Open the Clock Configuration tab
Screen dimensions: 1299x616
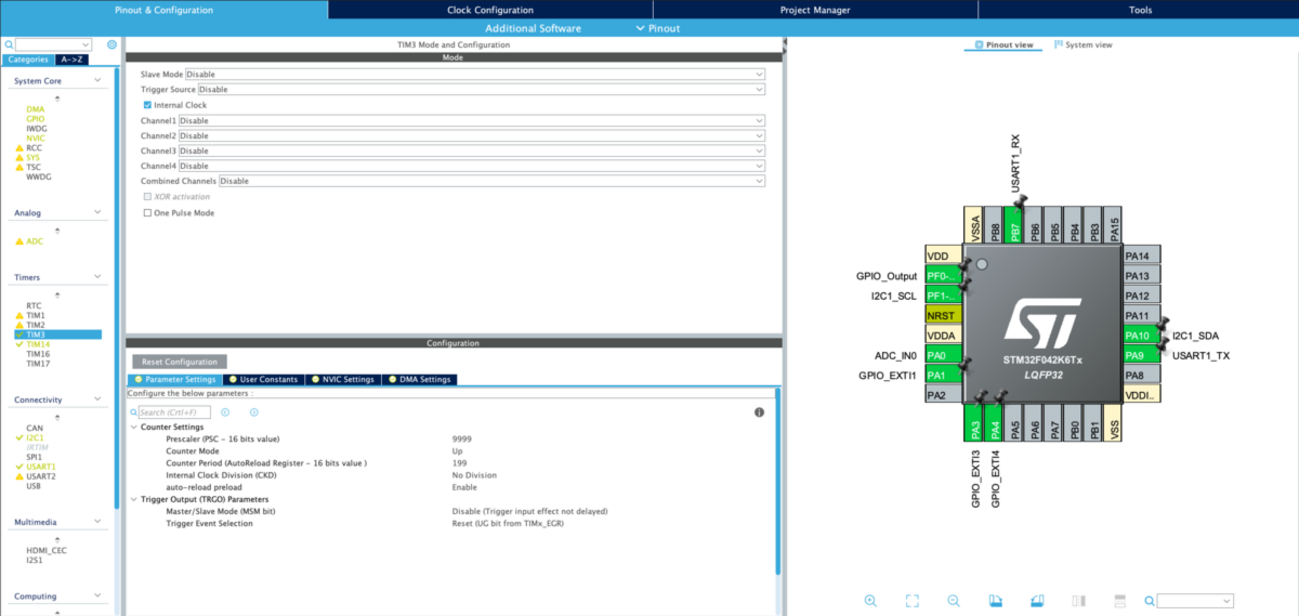click(x=490, y=10)
